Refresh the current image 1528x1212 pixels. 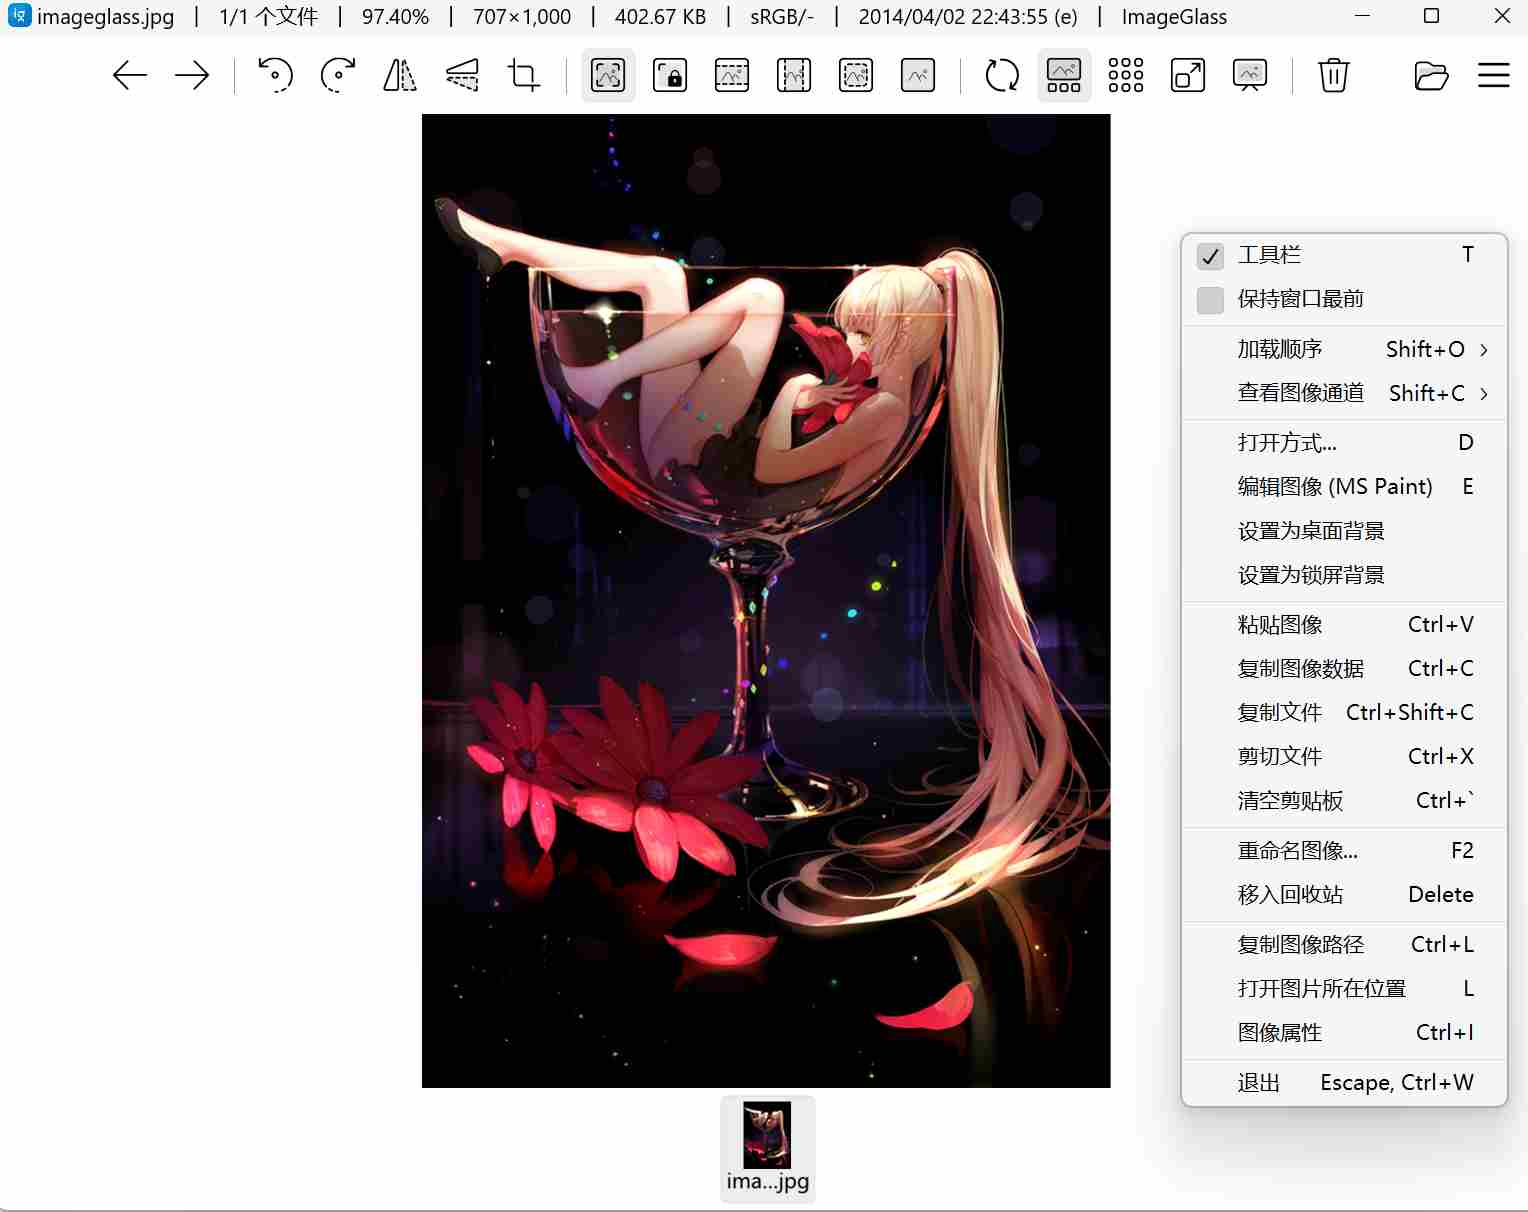point(1002,75)
